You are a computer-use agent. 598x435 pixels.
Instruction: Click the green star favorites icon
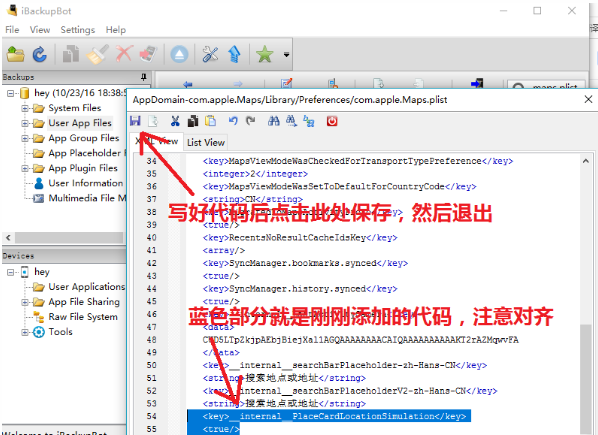click(265, 54)
